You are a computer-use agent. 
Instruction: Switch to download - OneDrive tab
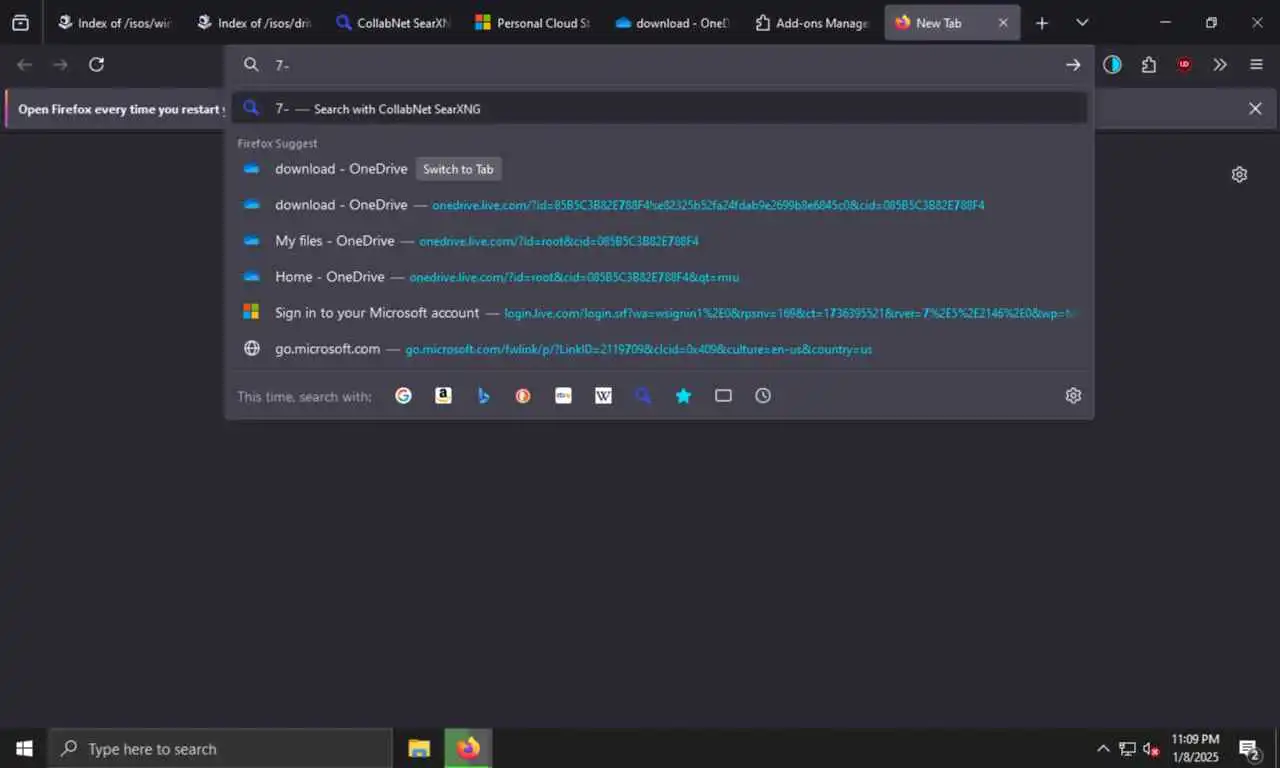coord(673,23)
